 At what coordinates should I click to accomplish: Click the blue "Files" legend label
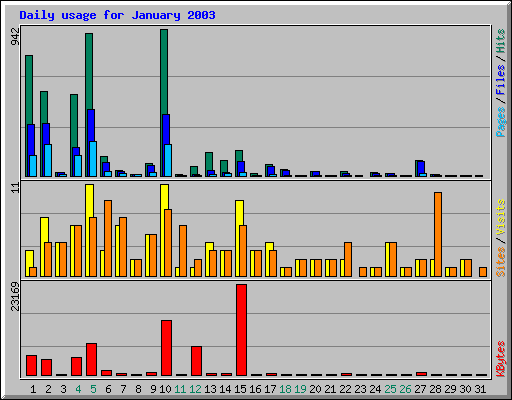[501, 79]
